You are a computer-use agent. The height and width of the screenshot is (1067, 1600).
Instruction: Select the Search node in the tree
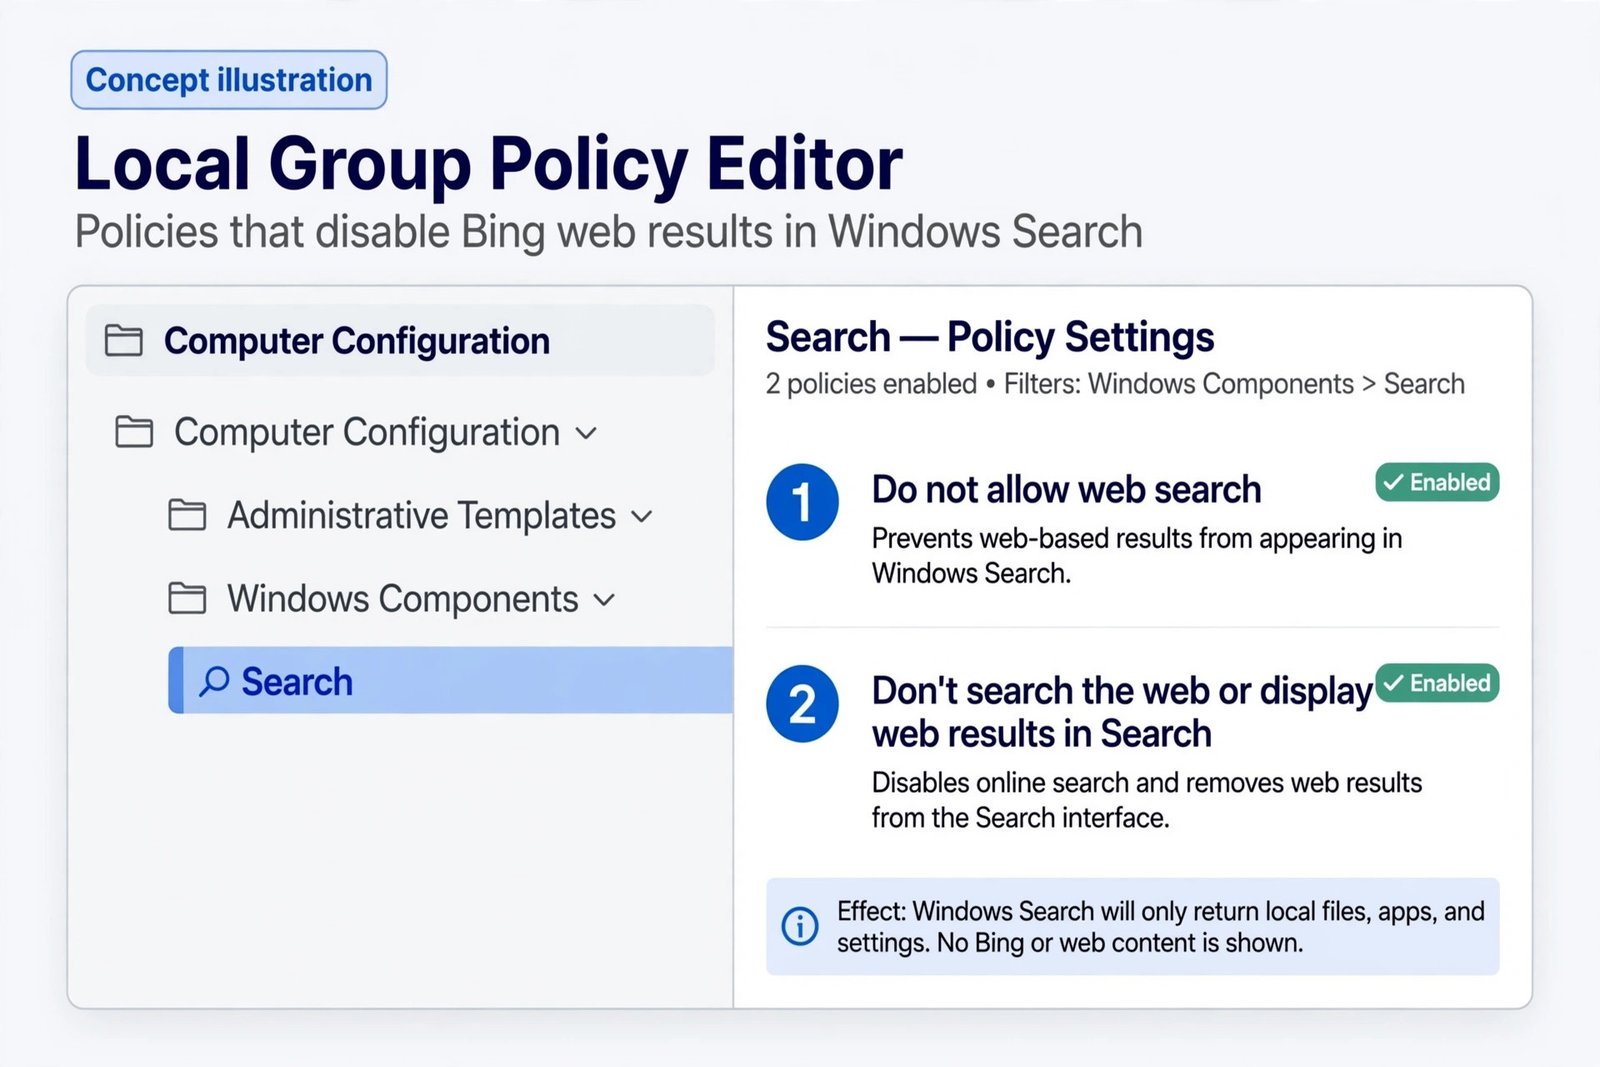pyautogui.click(x=451, y=680)
